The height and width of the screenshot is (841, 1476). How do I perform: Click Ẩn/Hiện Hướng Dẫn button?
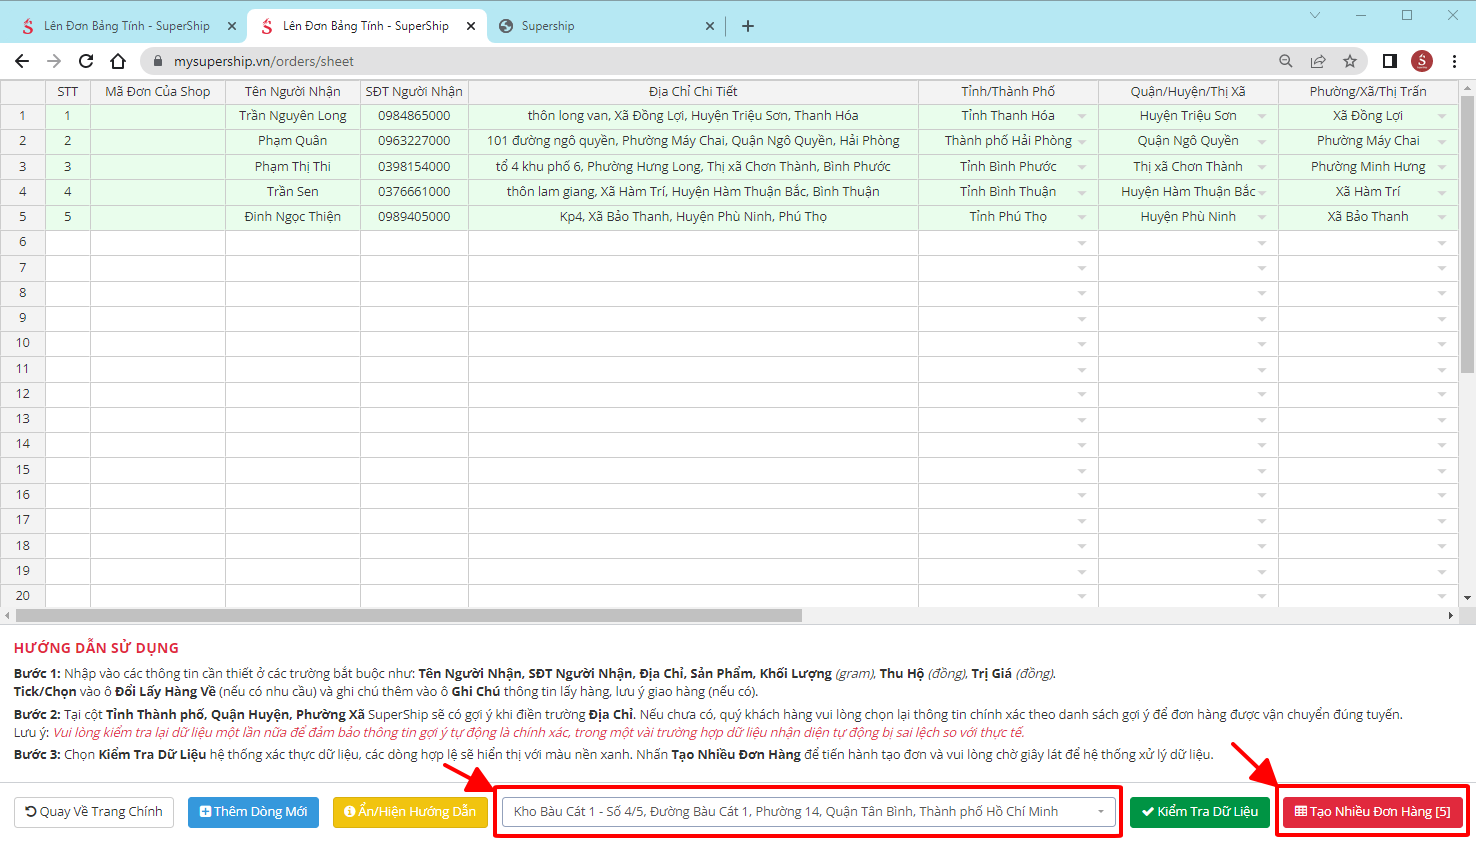click(410, 812)
